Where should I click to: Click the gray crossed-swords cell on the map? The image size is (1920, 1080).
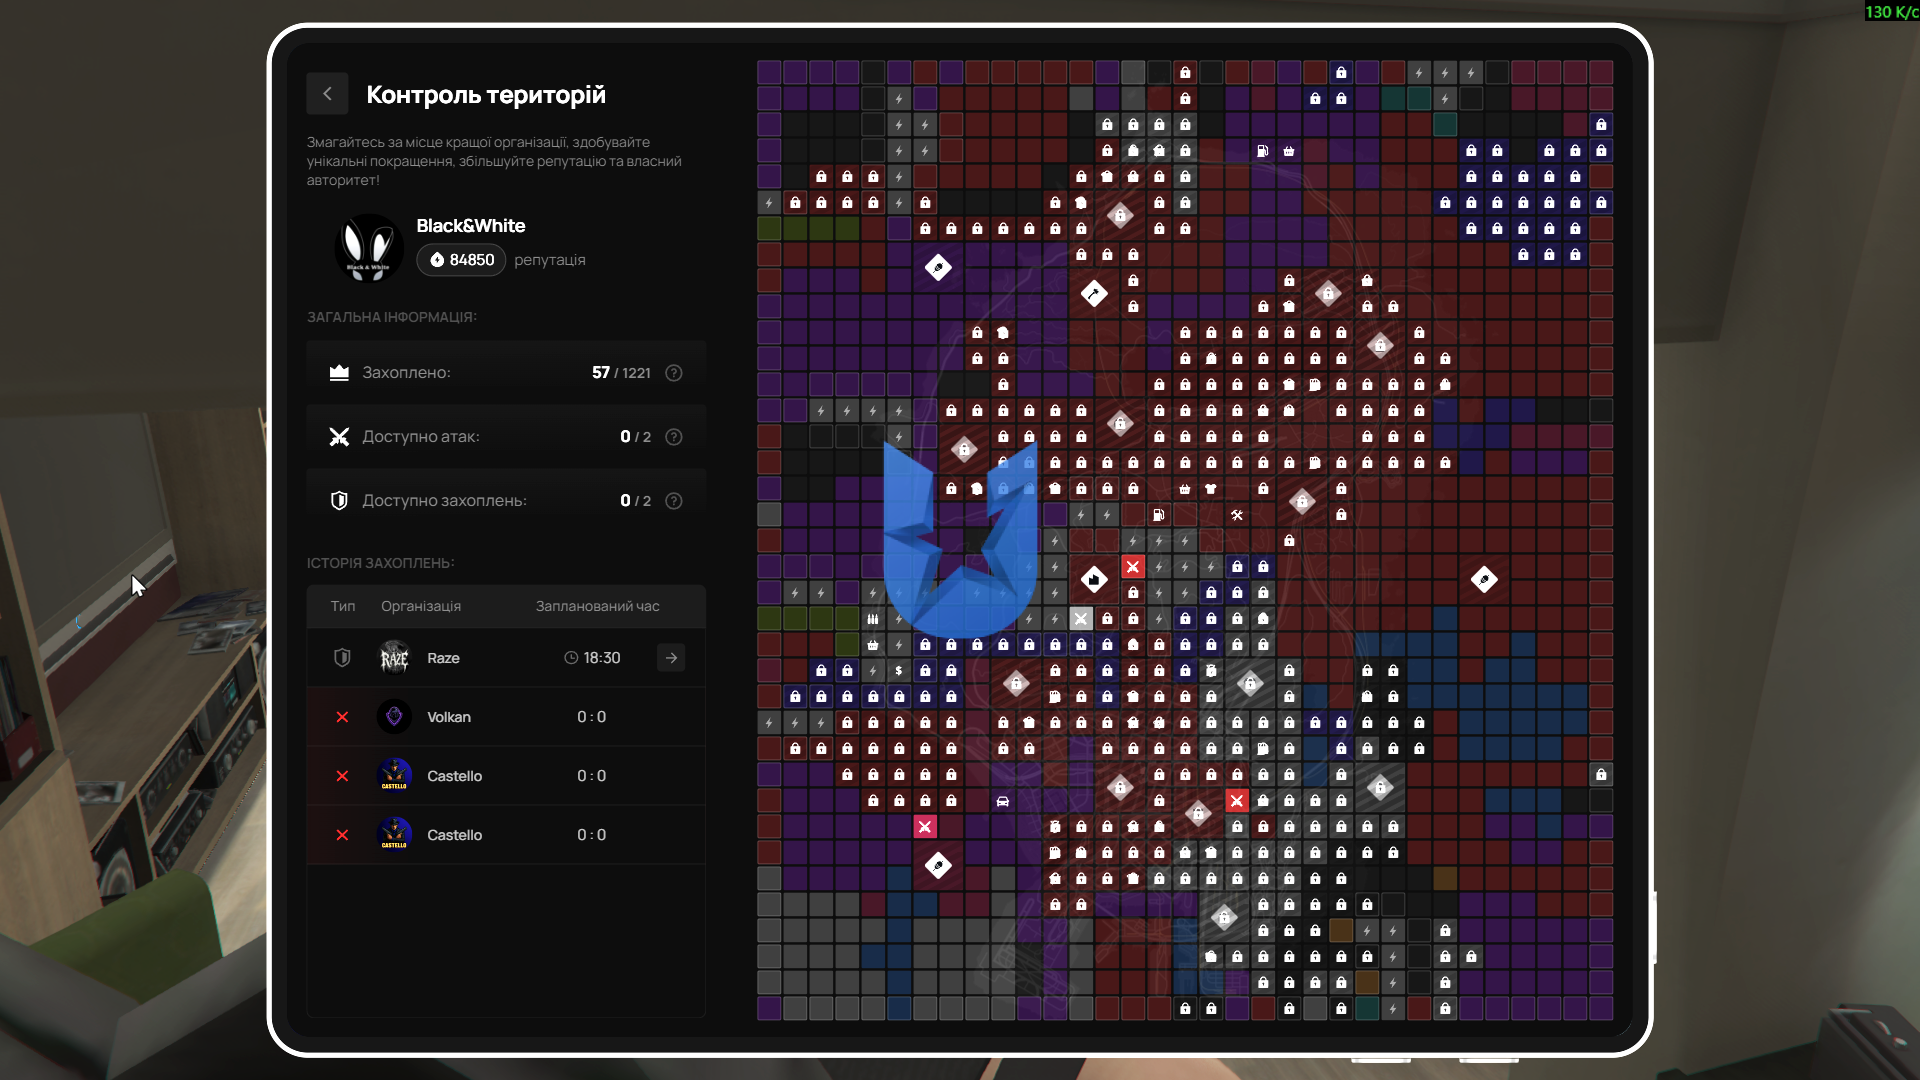(1081, 619)
